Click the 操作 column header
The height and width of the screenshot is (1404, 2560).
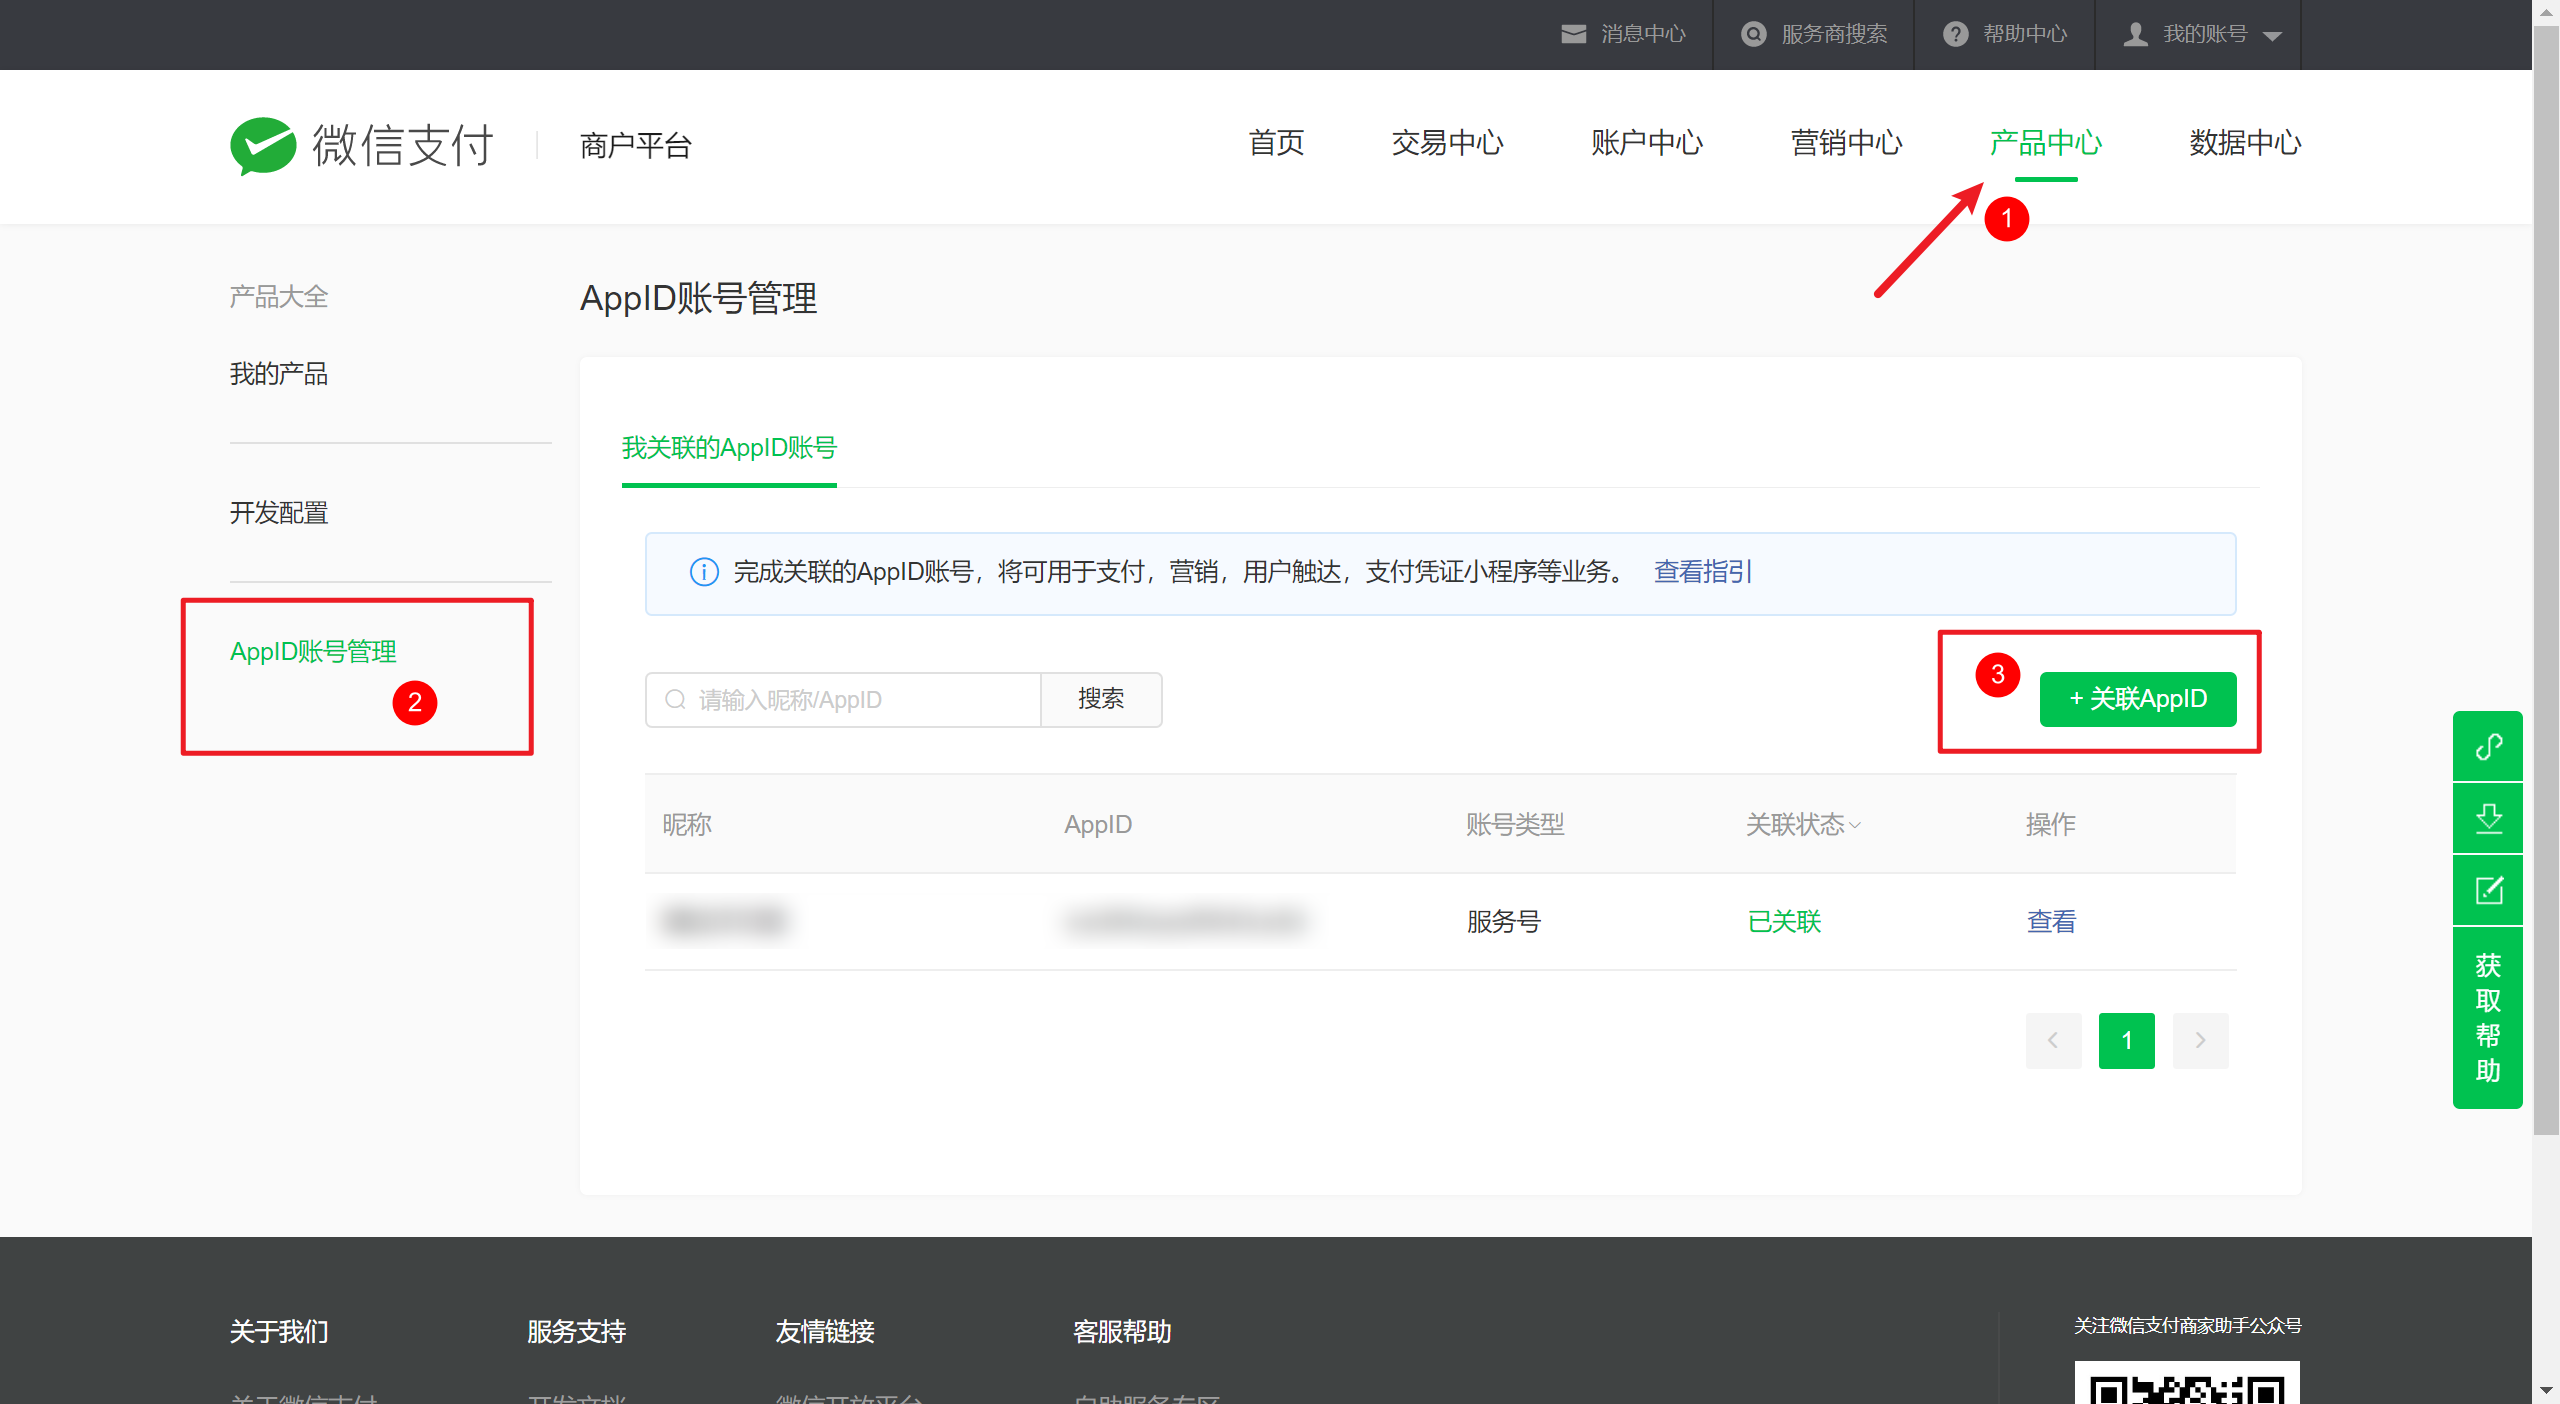click(2051, 825)
